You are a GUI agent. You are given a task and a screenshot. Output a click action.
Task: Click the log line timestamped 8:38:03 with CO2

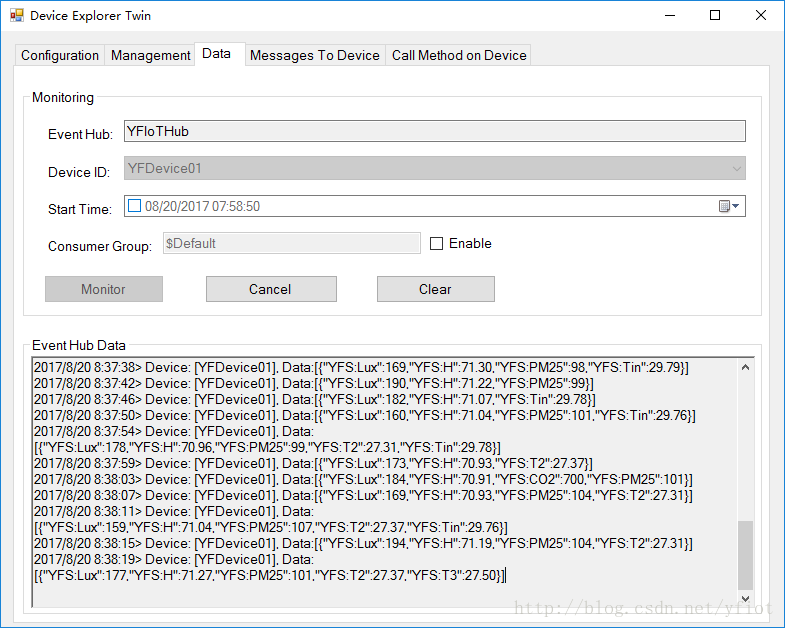point(363,480)
